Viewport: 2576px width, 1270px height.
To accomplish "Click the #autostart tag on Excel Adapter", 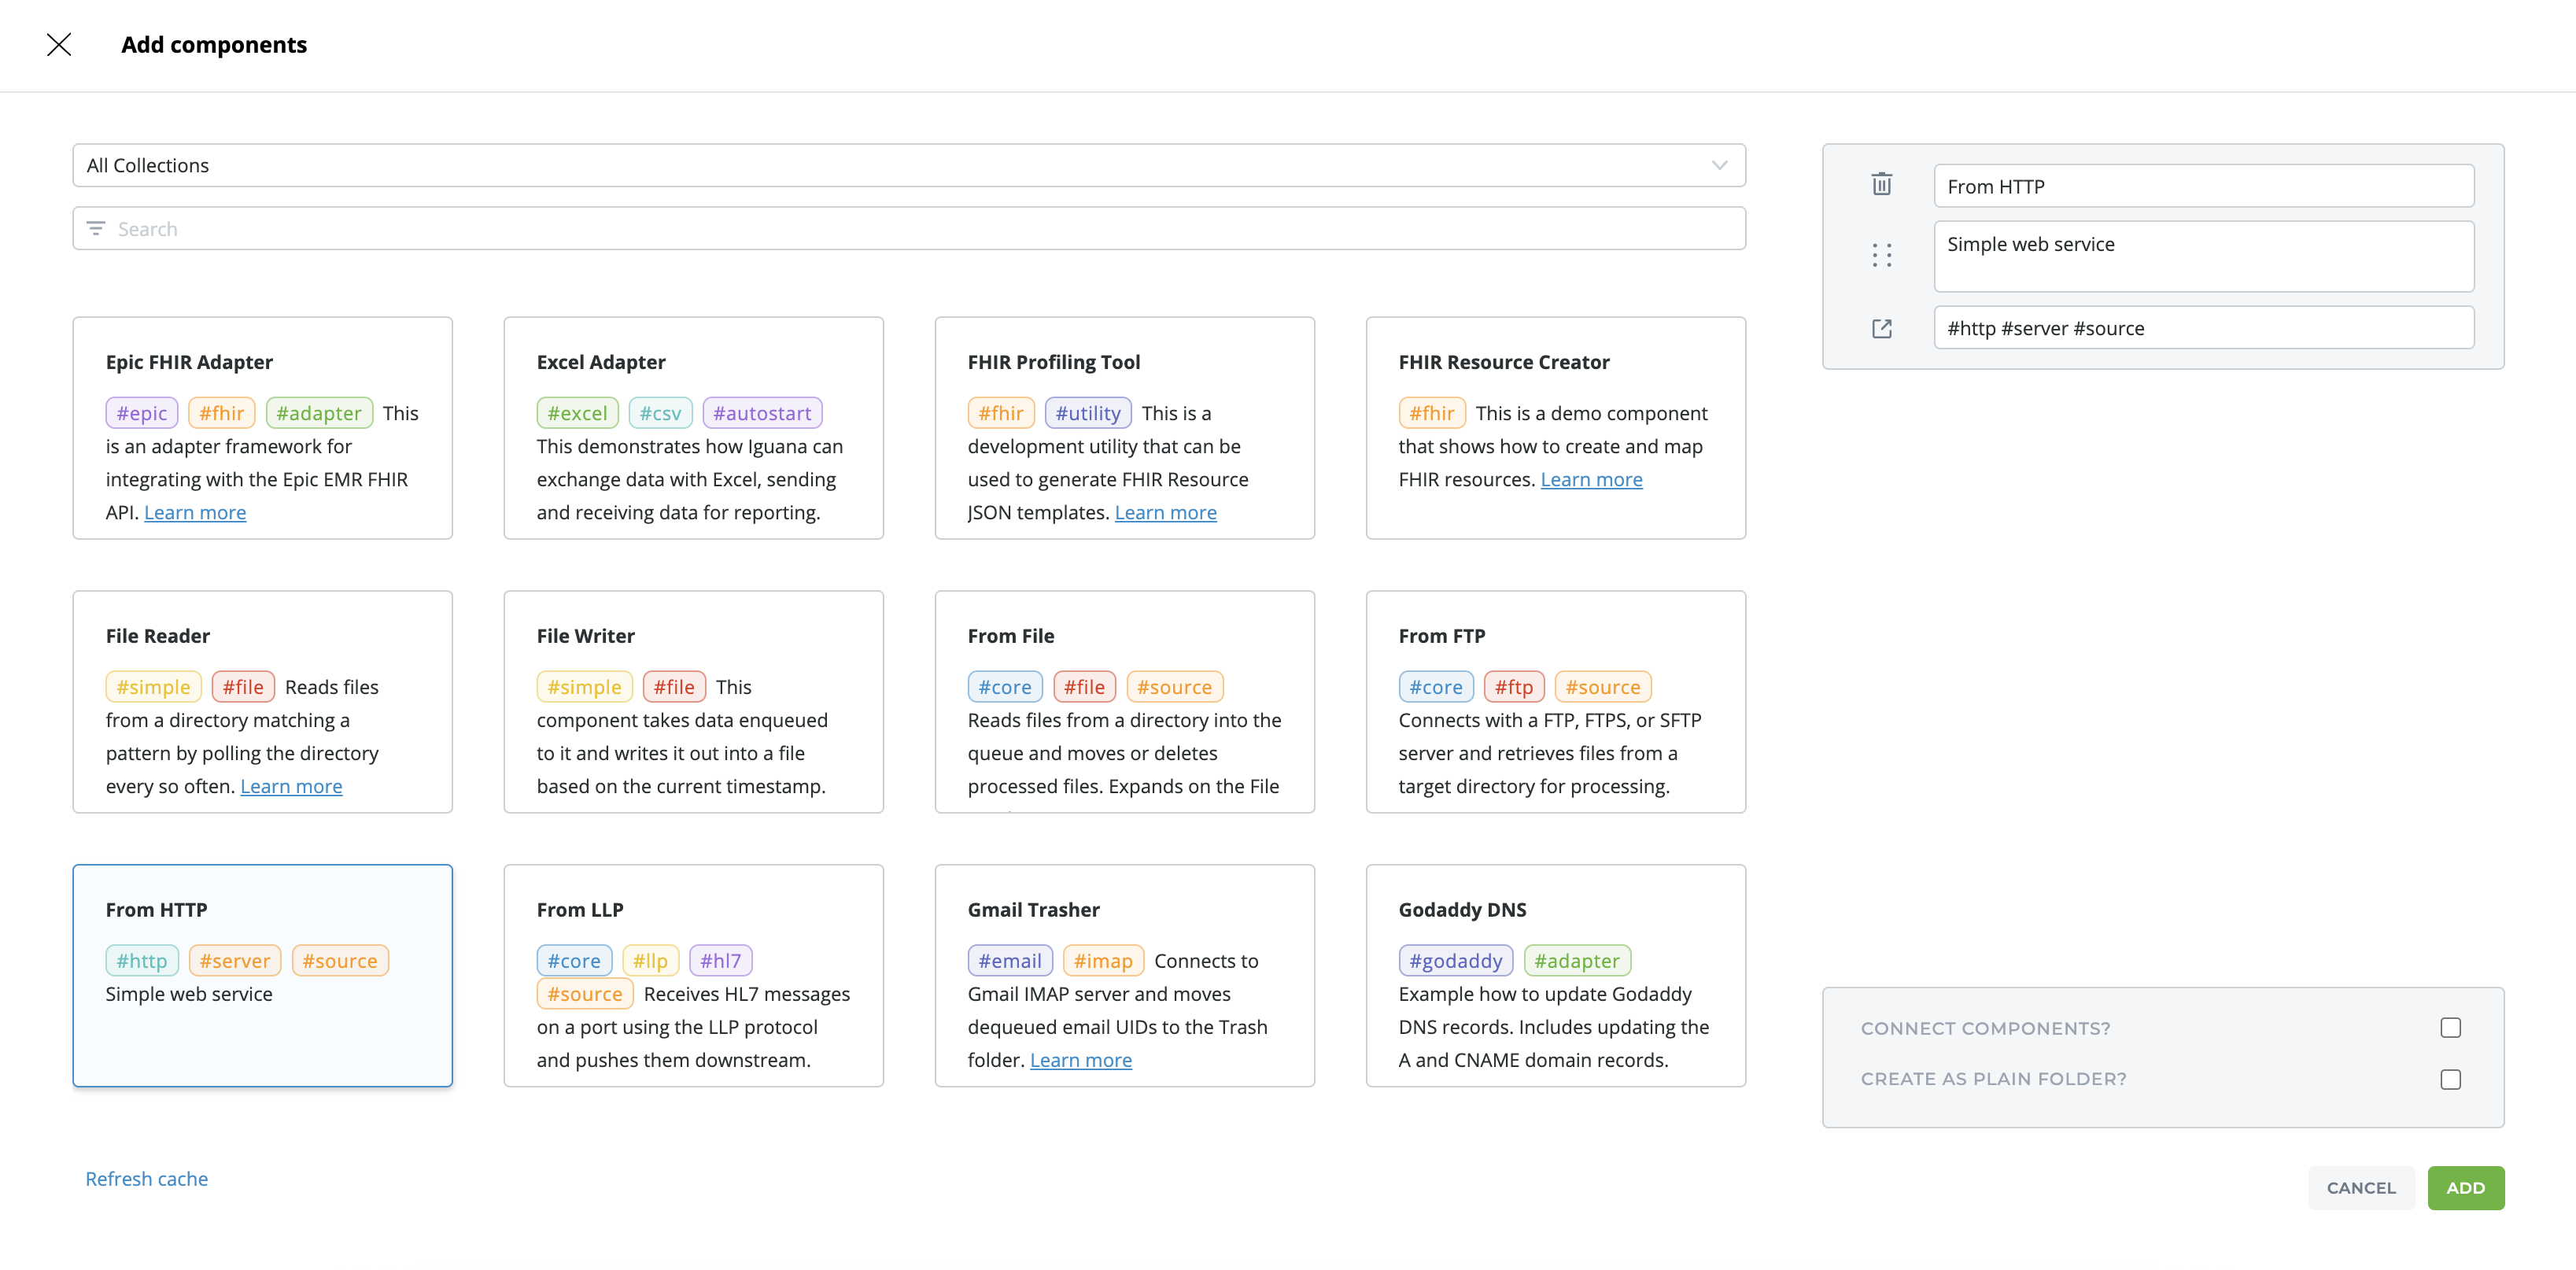I will [x=761, y=413].
